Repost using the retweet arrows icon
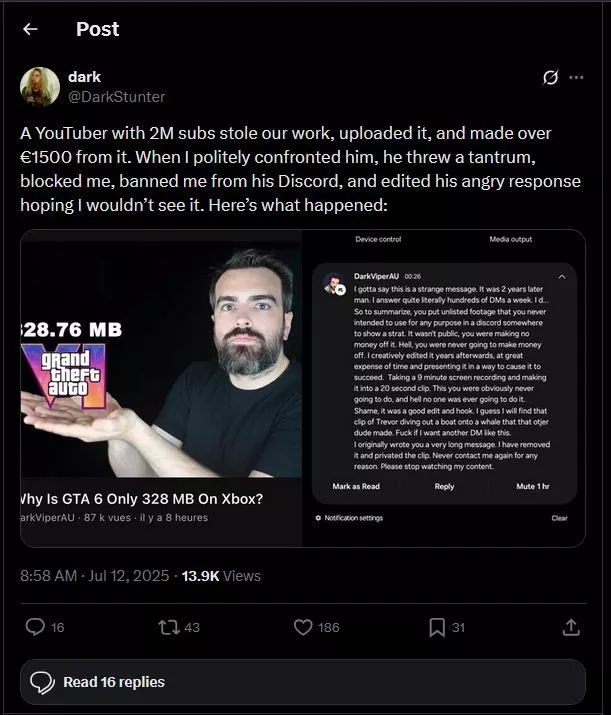611x715 pixels. tap(169, 627)
